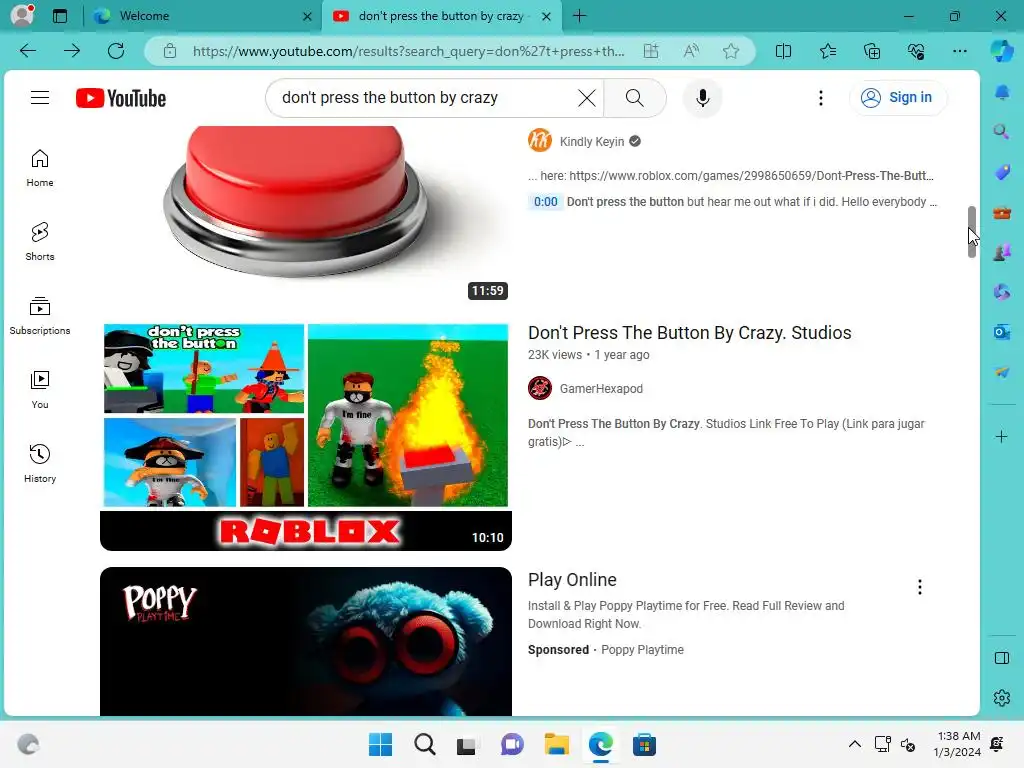This screenshot has width=1024, height=768.
Task: Open Tools briefcase in Edge sidebar
Action: [1002, 212]
